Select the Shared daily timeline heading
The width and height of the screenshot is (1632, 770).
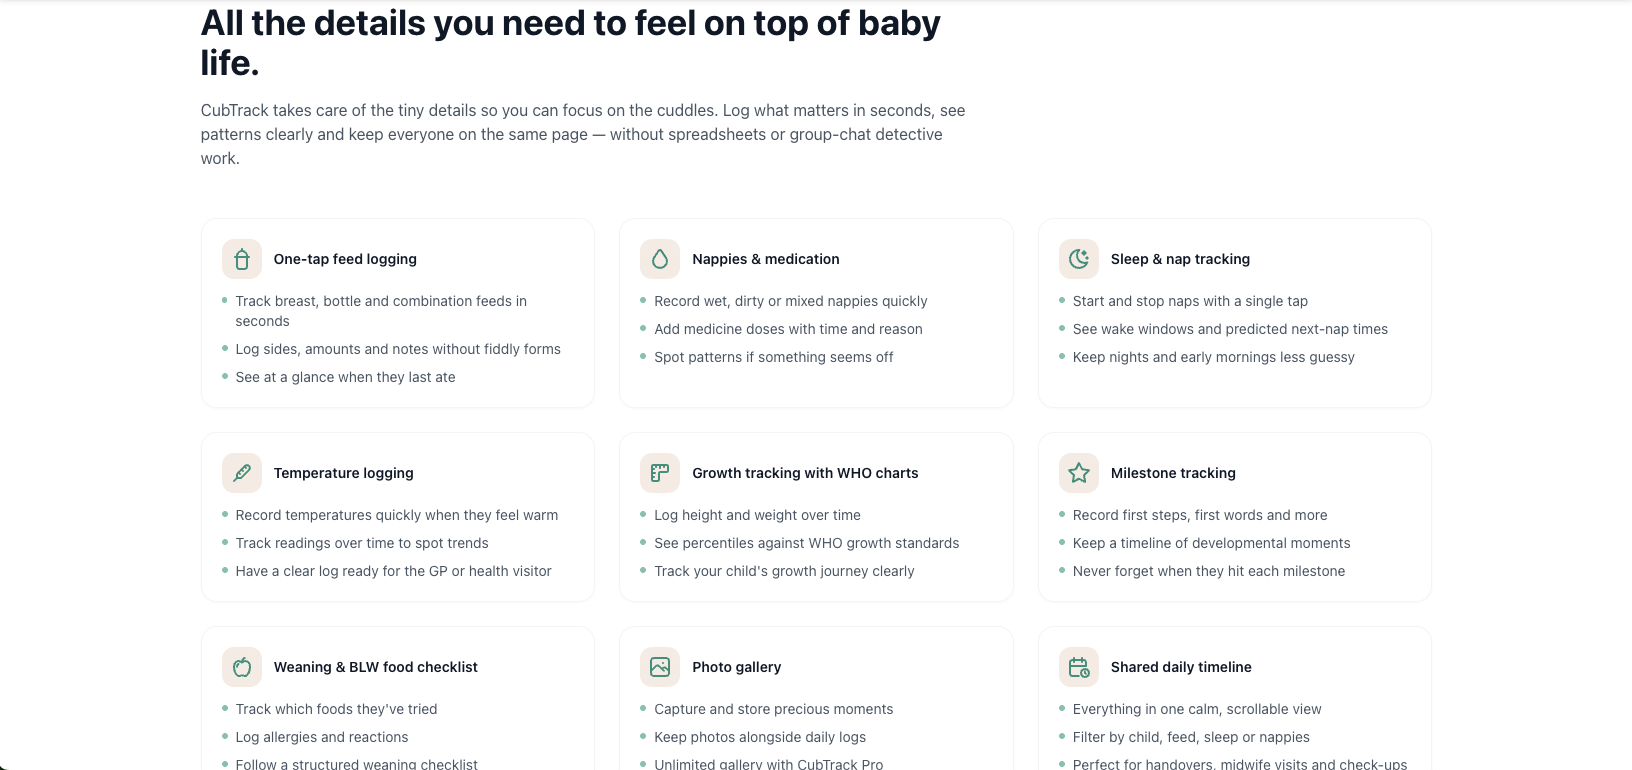pos(1181,666)
